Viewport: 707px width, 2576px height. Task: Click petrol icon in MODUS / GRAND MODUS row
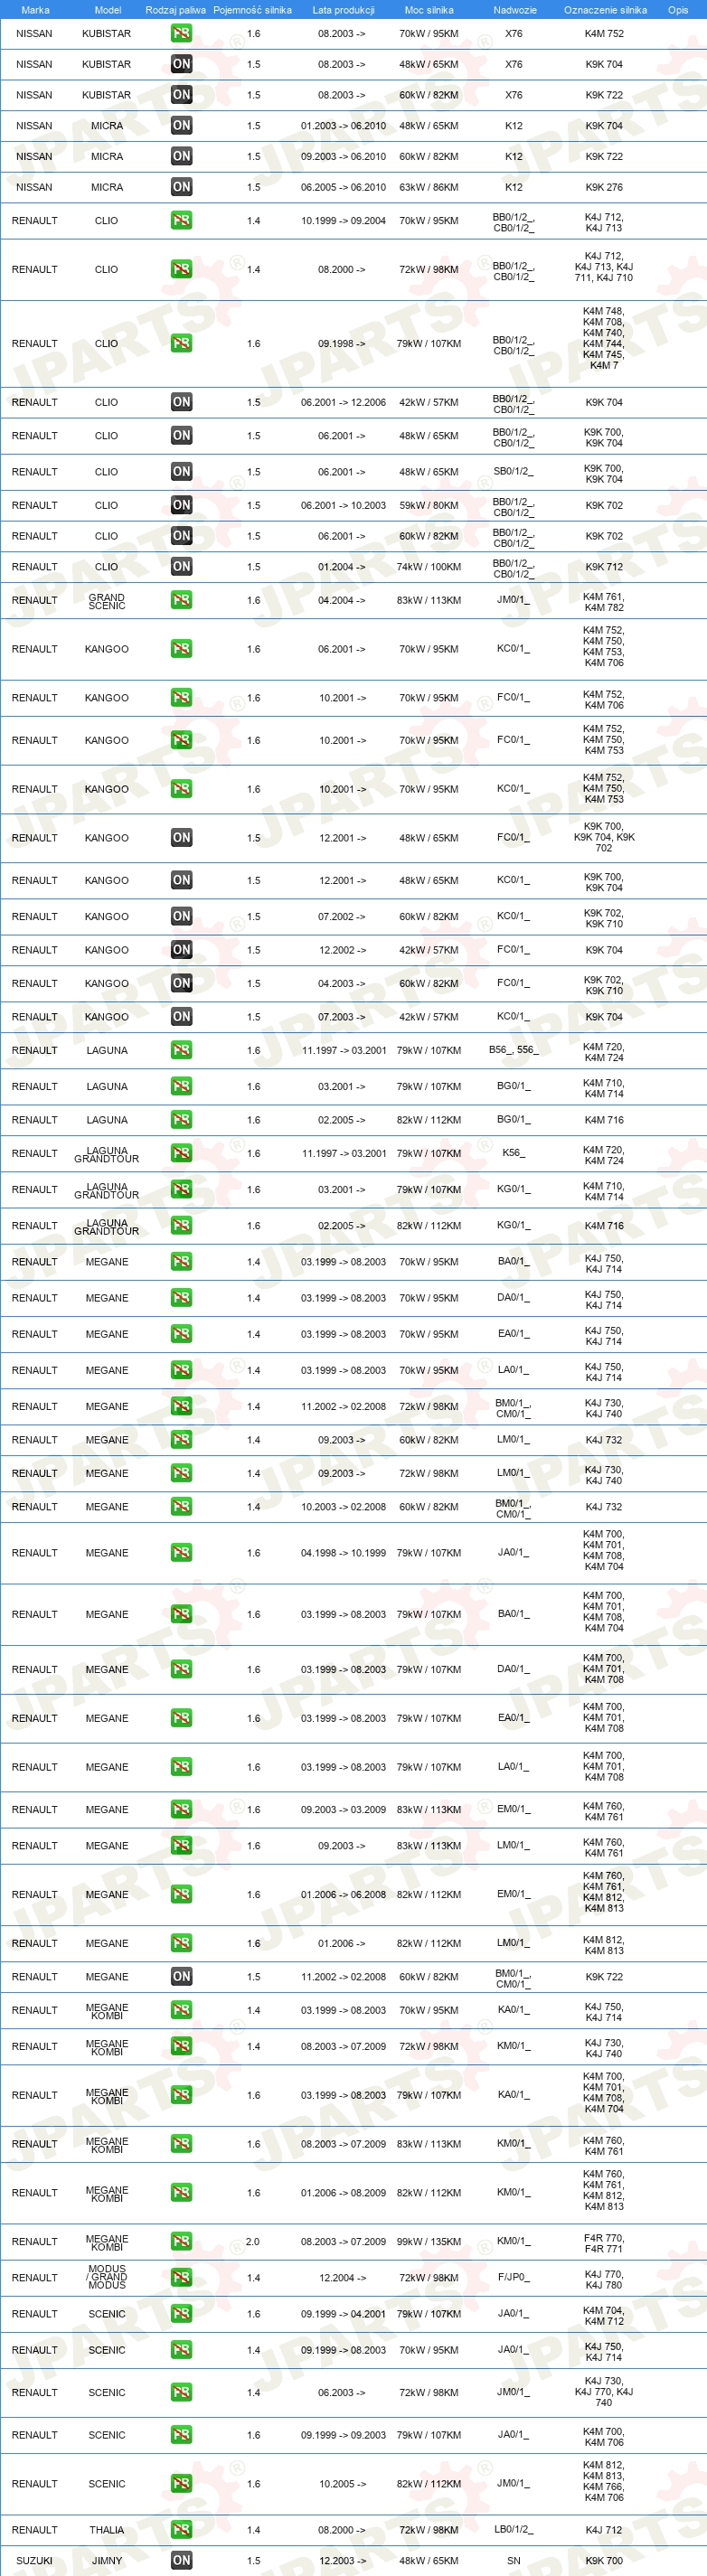click(181, 2277)
